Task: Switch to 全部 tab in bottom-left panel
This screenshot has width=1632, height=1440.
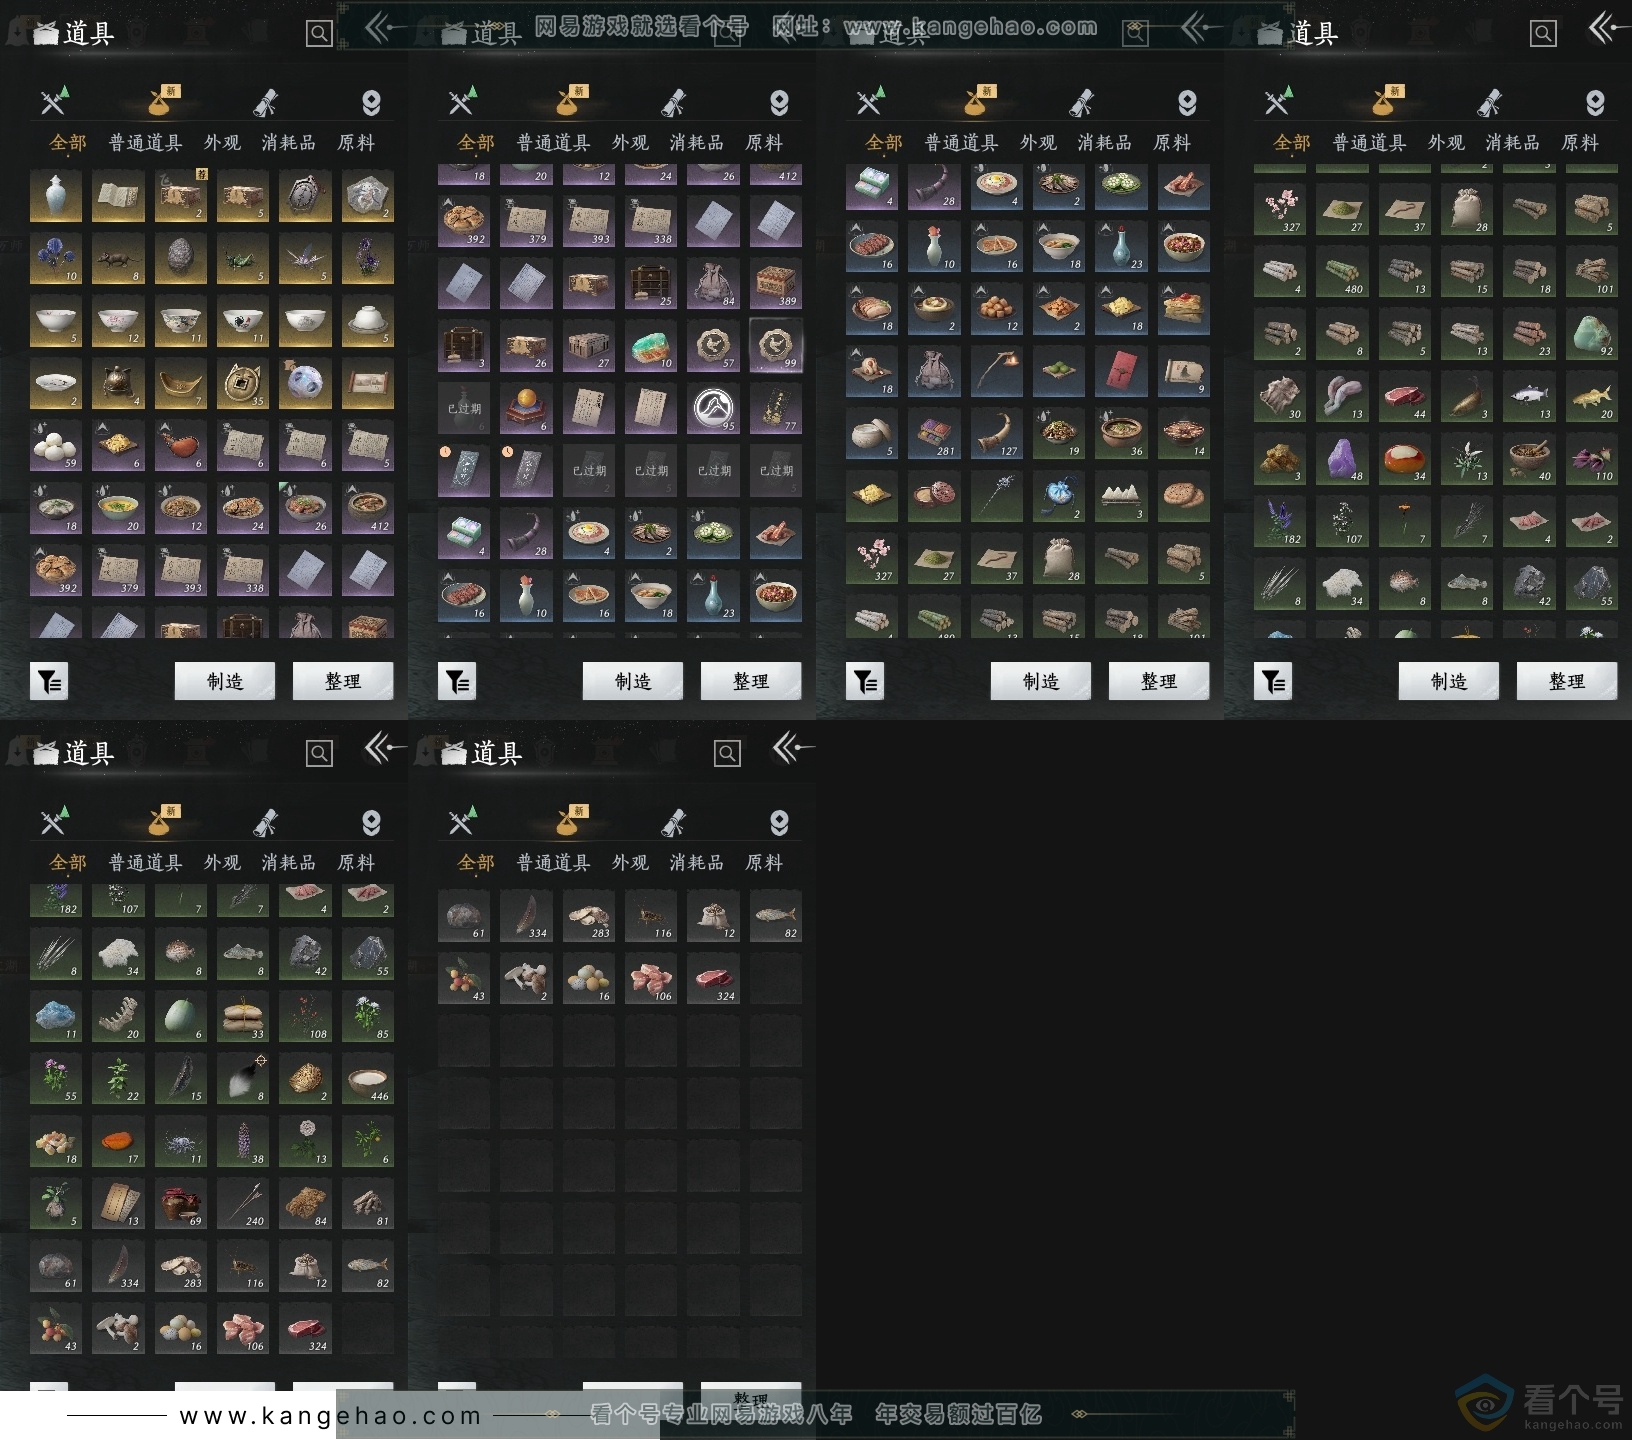Action: tap(68, 863)
